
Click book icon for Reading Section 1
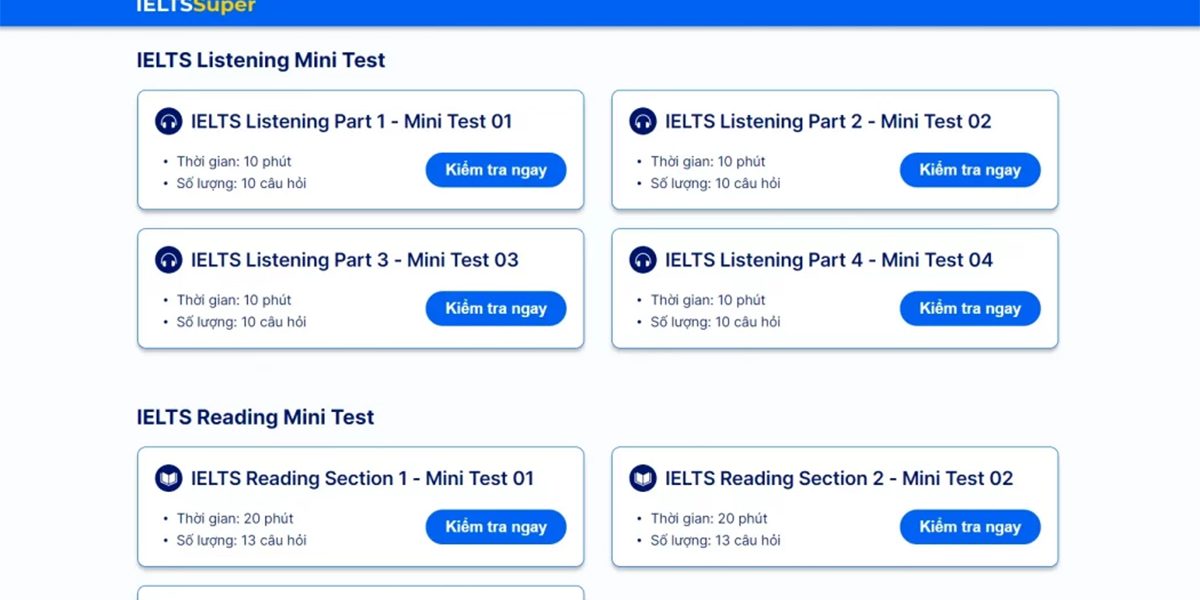[x=168, y=478]
